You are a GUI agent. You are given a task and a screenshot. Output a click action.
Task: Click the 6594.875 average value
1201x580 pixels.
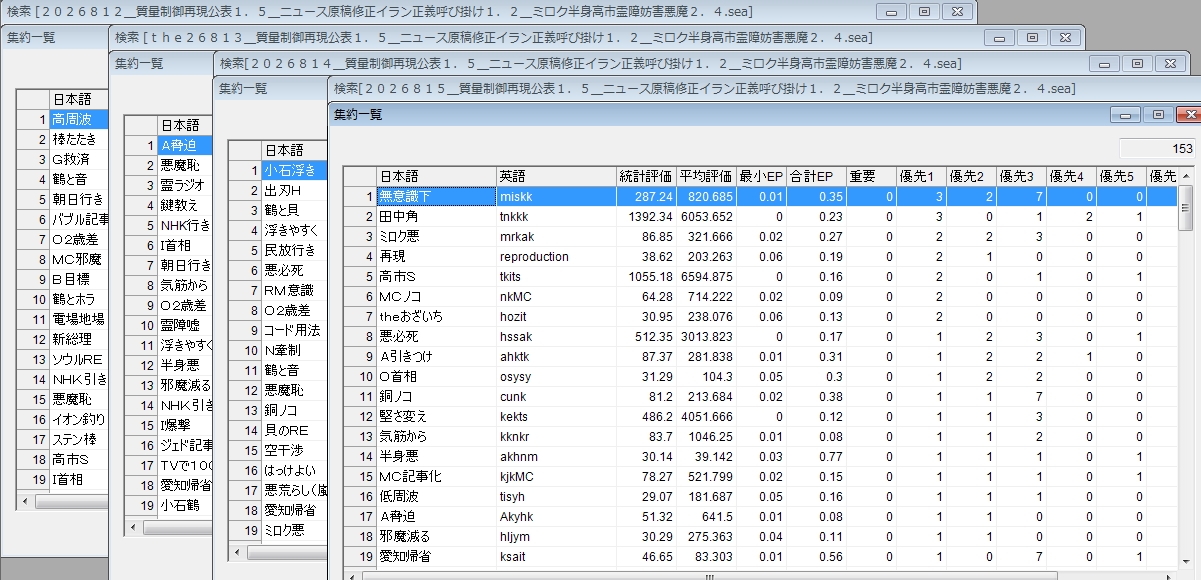click(705, 277)
